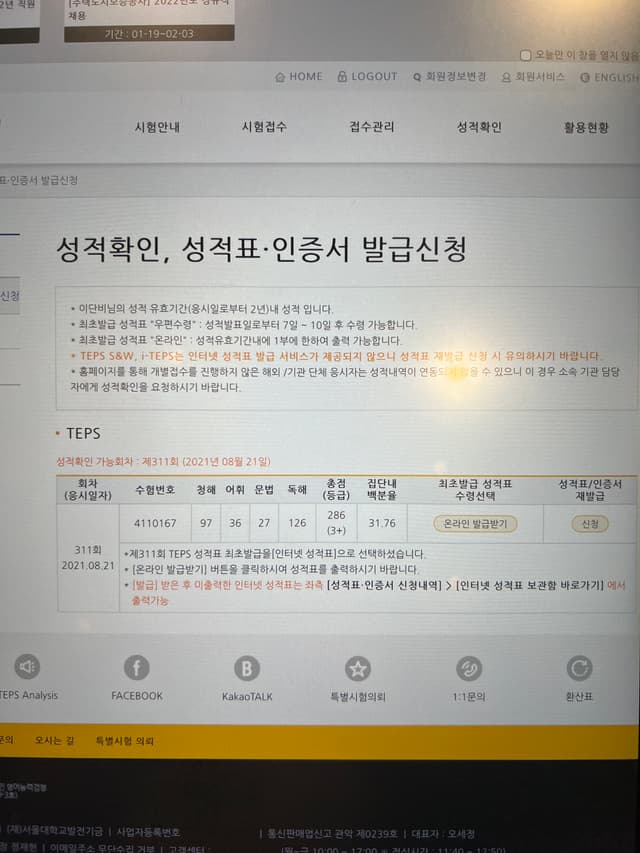The width and height of the screenshot is (640, 853).
Task: Click the HOME link text
Action: 306,77
